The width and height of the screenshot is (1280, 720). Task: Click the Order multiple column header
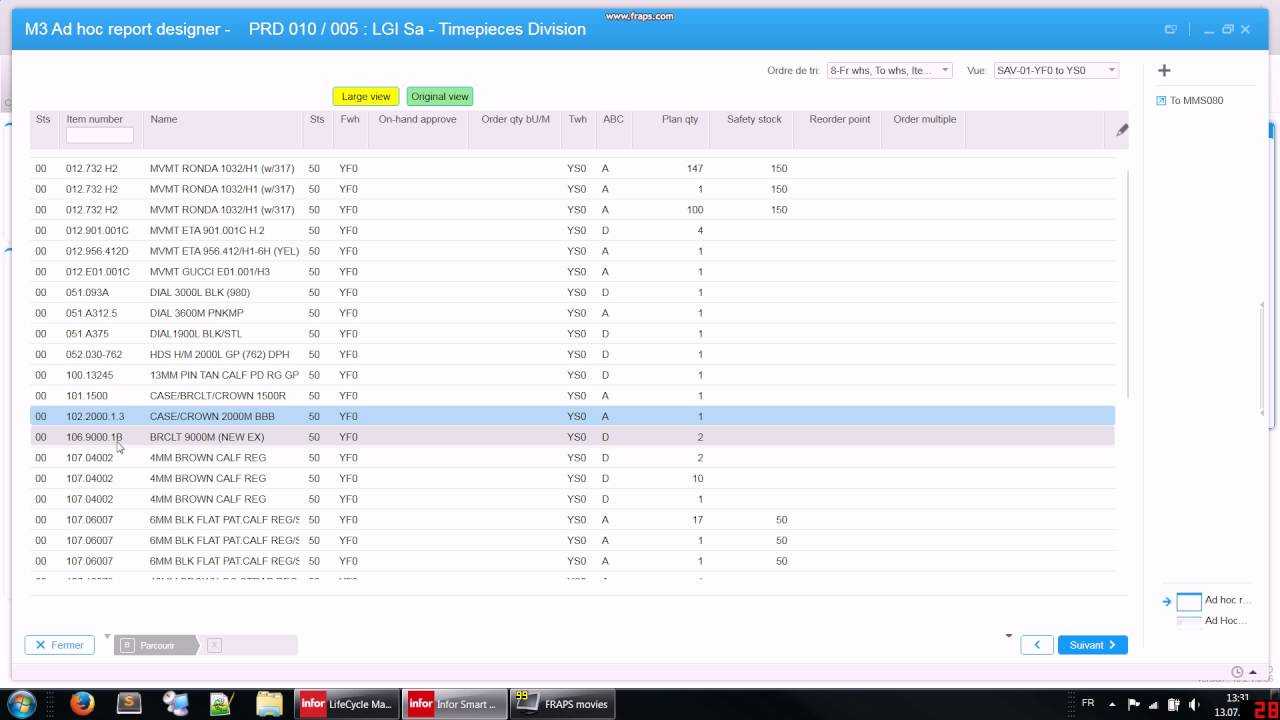(924, 119)
